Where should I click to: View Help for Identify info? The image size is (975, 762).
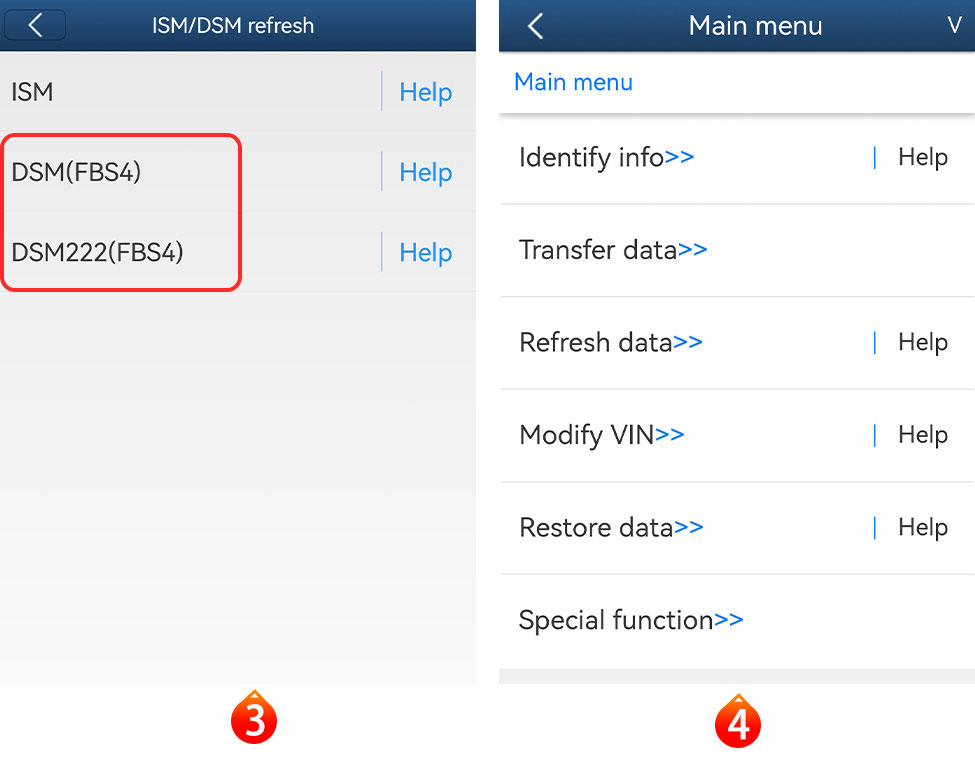922,157
